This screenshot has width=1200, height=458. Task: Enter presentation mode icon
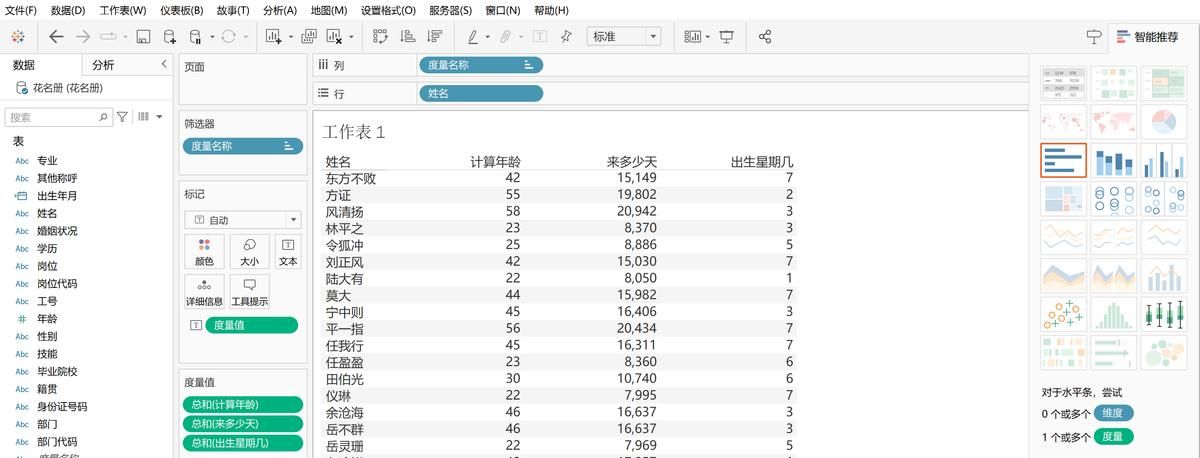coord(726,37)
